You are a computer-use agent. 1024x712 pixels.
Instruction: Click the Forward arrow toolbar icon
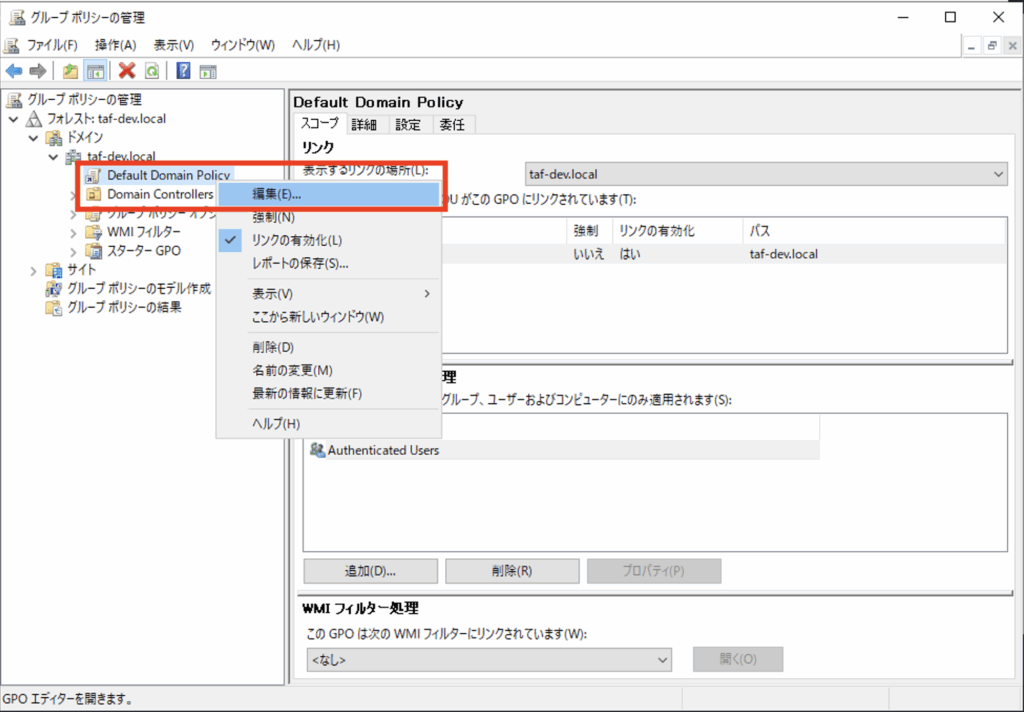(37, 71)
